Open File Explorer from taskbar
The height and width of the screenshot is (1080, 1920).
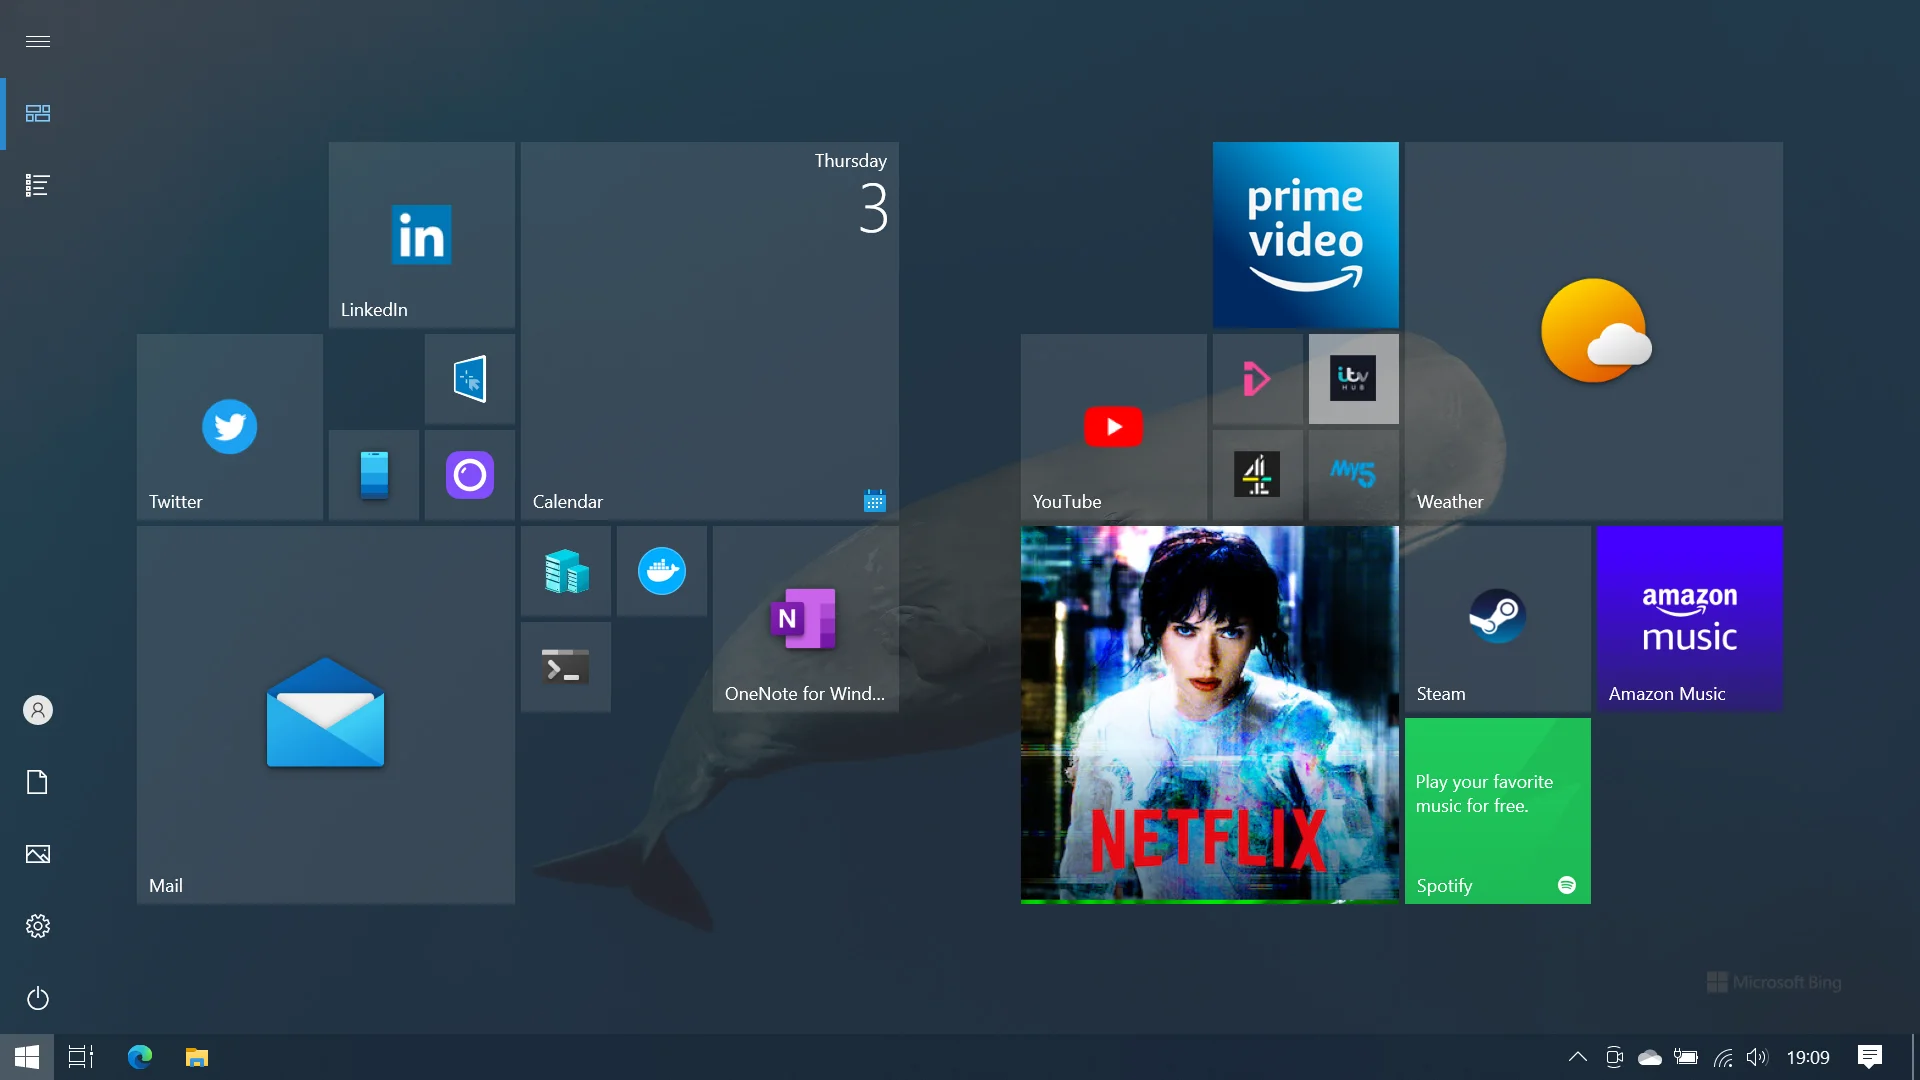[x=197, y=1057]
